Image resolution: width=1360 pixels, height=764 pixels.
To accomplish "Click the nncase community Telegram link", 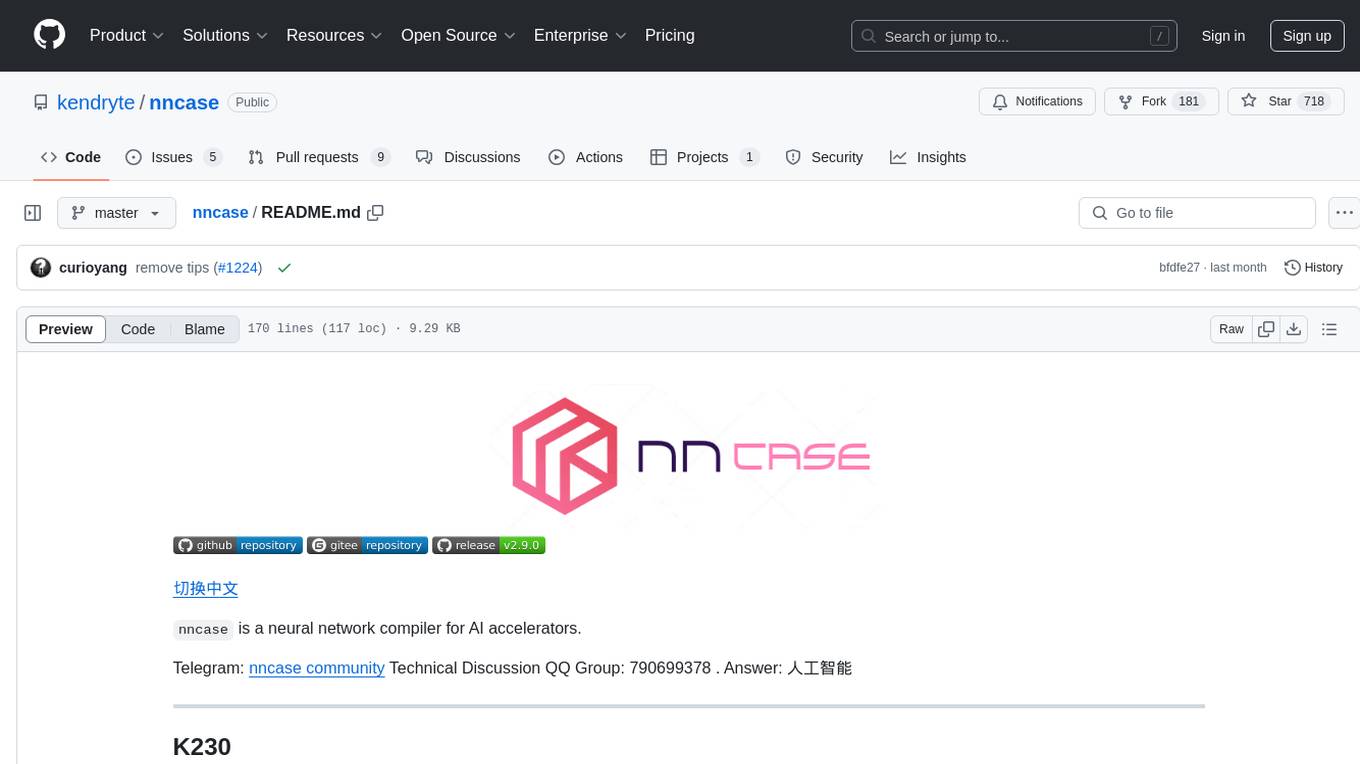I will 316,668.
